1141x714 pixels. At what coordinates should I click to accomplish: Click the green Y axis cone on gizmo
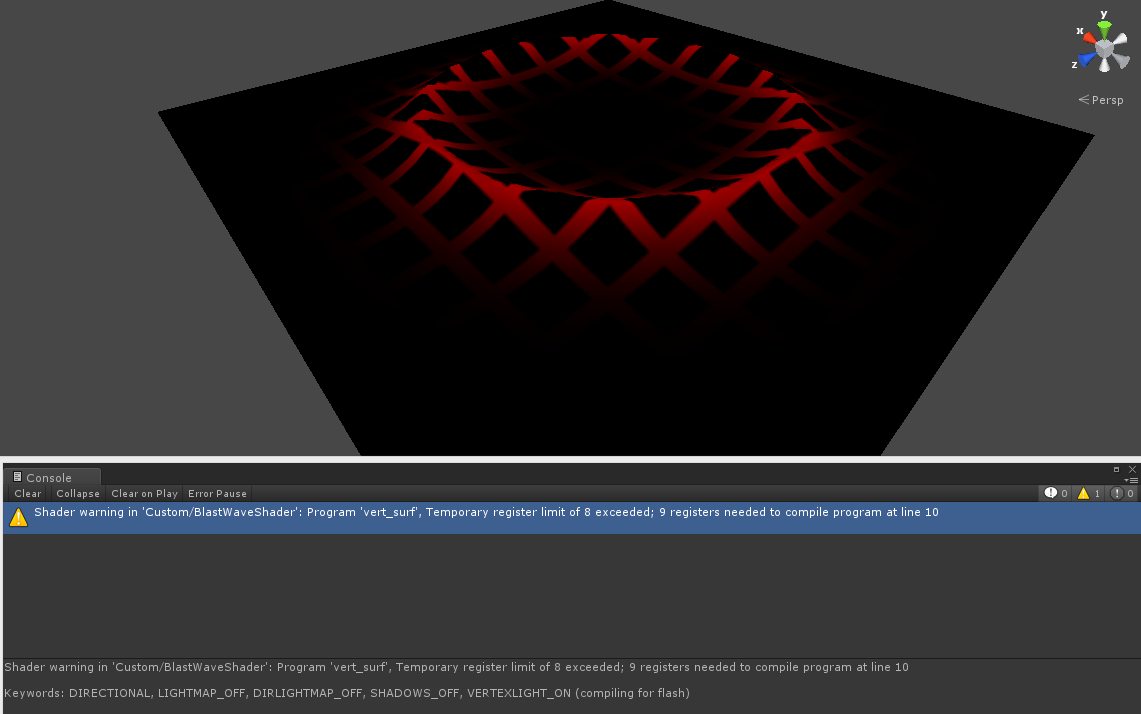[x=1104, y=28]
